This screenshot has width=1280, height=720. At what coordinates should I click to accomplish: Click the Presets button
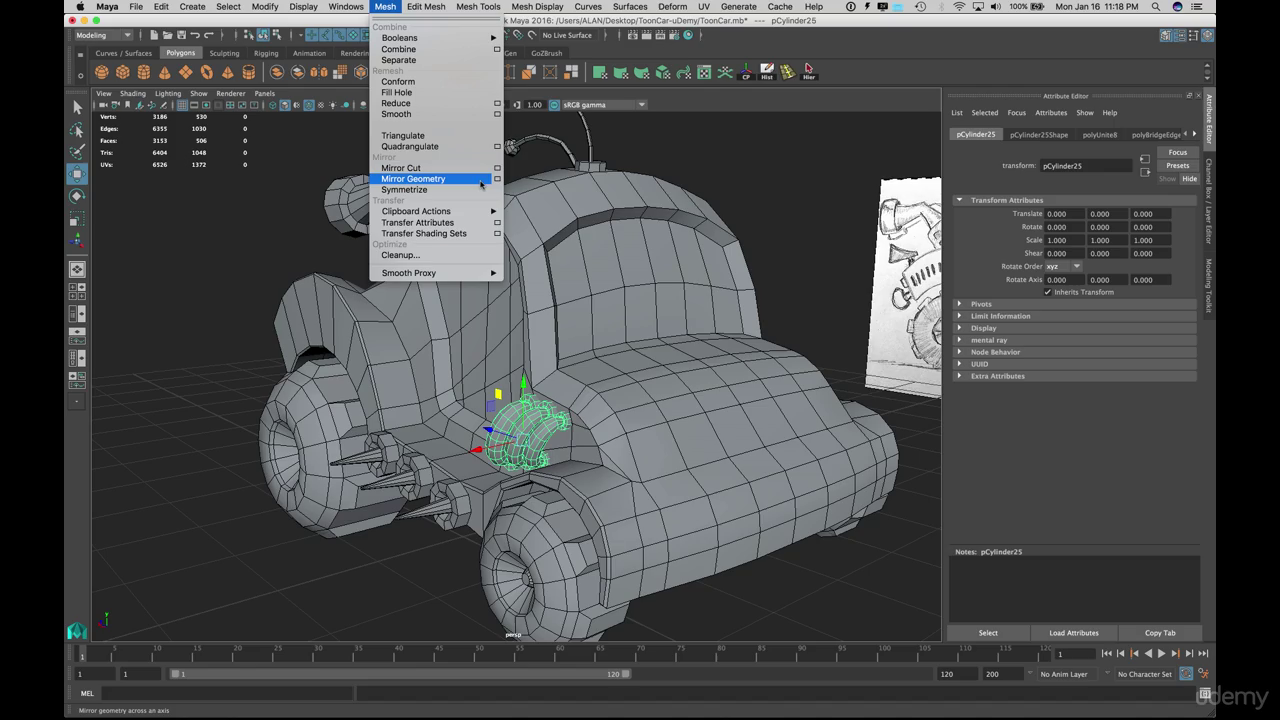coord(1178,166)
